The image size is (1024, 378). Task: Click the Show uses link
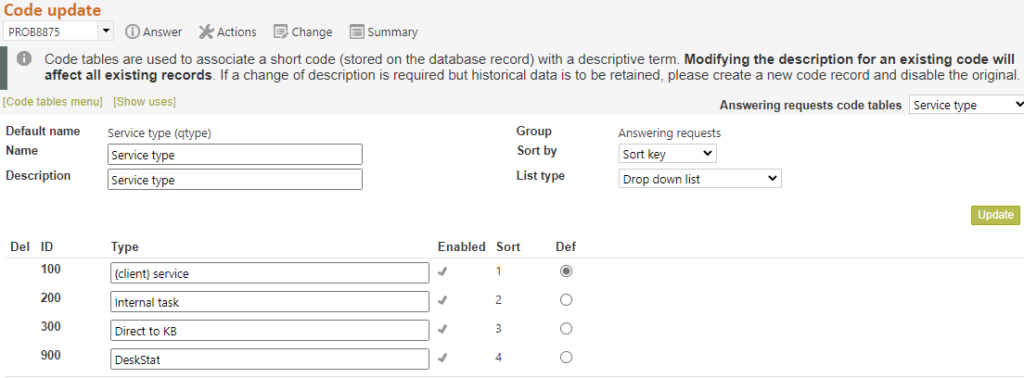coord(144,102)
